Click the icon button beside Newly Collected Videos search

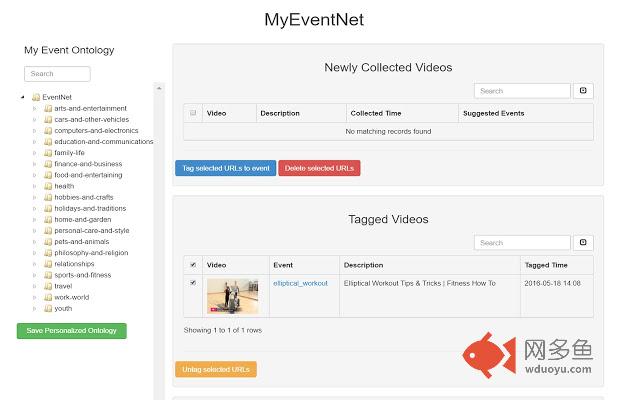(x=583, y=91)
